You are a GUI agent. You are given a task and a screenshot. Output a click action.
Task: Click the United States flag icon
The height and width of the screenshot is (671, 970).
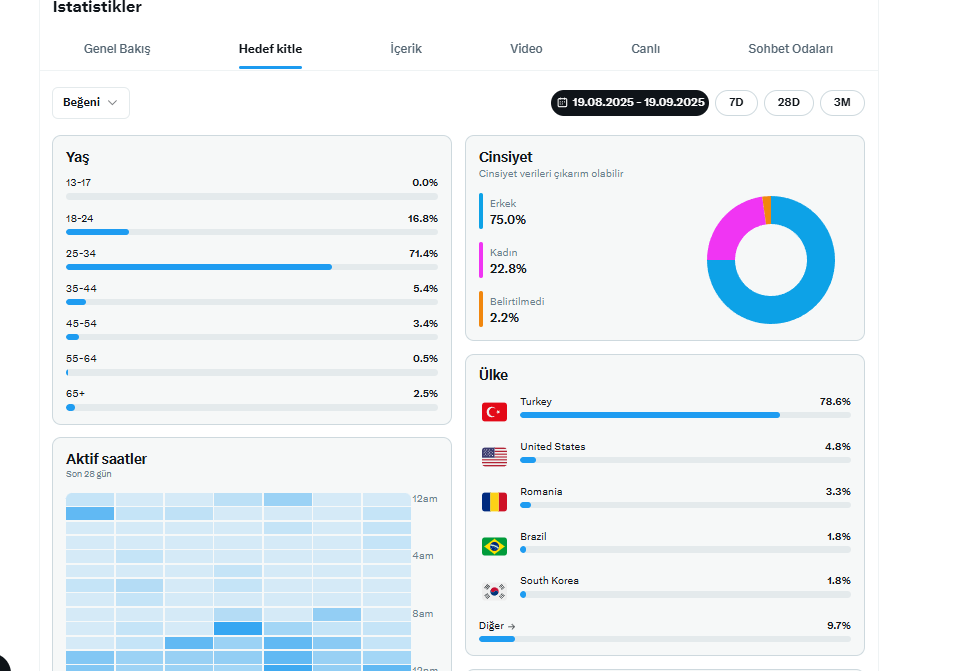click(x=494, y=457)
